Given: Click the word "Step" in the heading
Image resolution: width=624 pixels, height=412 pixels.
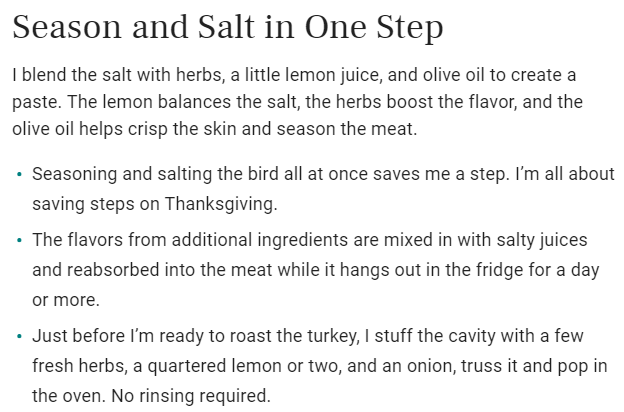Looking at the screenshot, I should point(410,28).
